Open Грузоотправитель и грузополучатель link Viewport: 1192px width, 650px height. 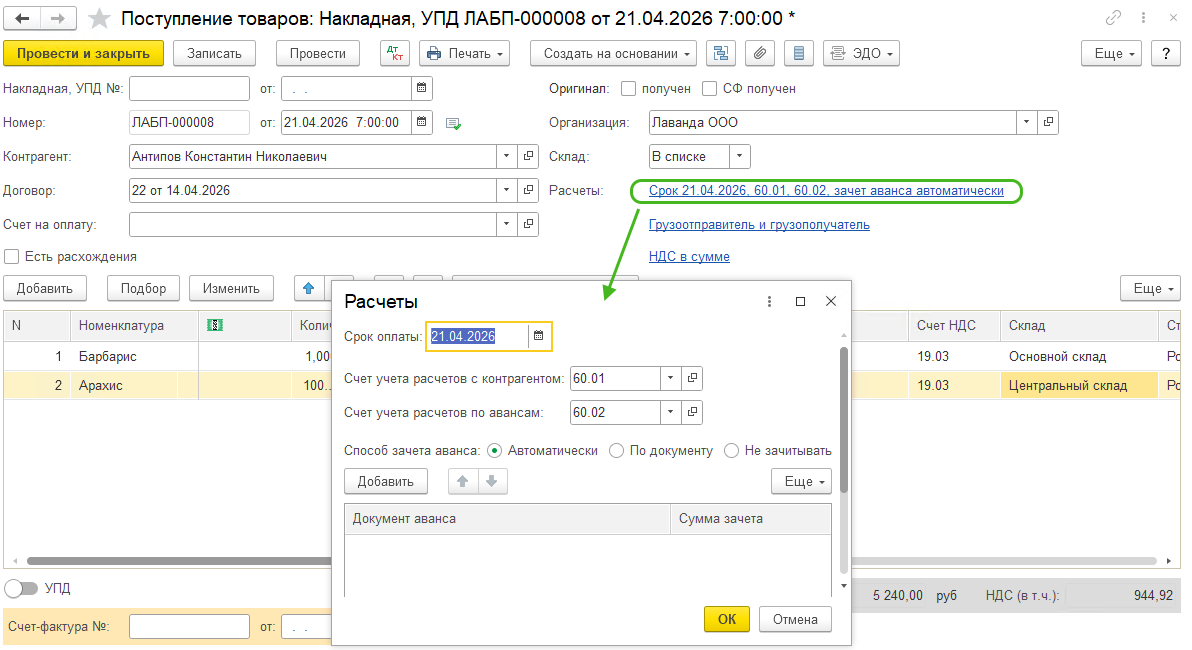(x=759, y=225)
